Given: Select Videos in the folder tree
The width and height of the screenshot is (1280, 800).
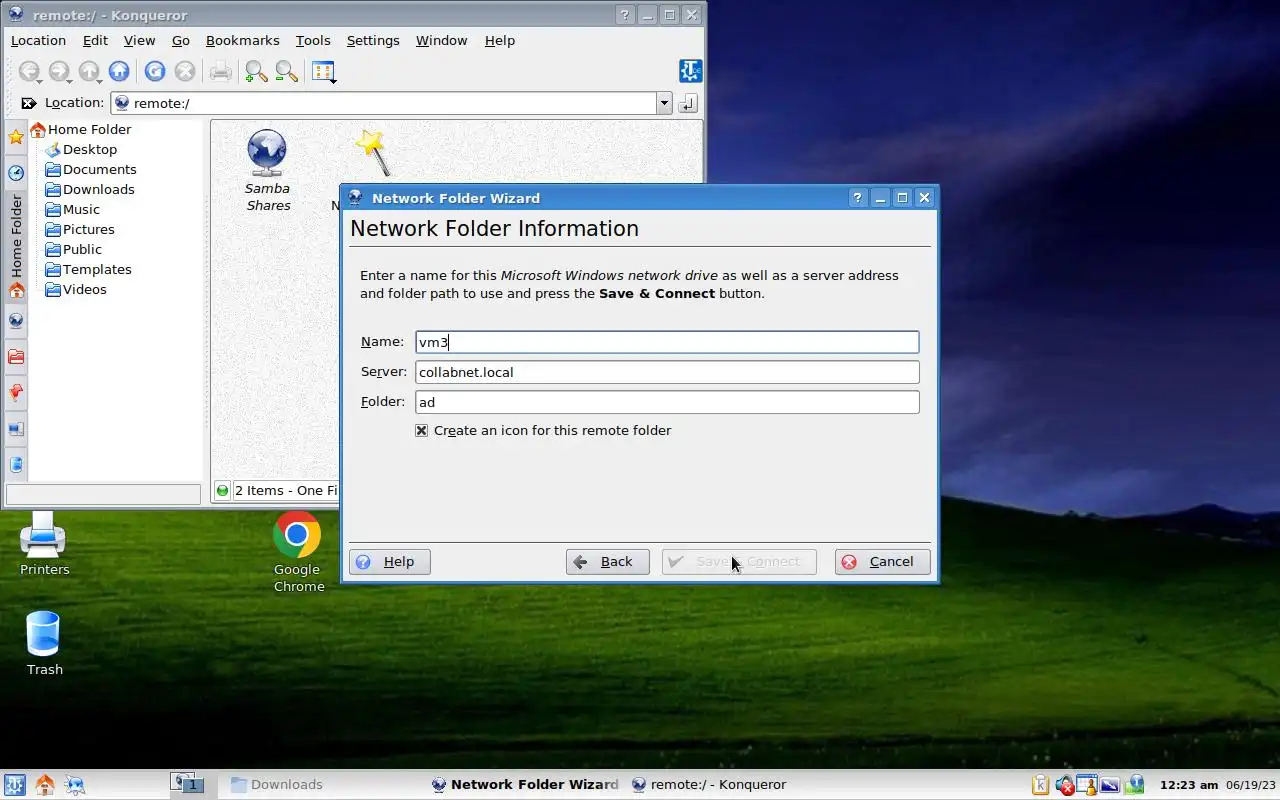Looking at the screenshot, I should pyautogui.click(x=76, y=289).
